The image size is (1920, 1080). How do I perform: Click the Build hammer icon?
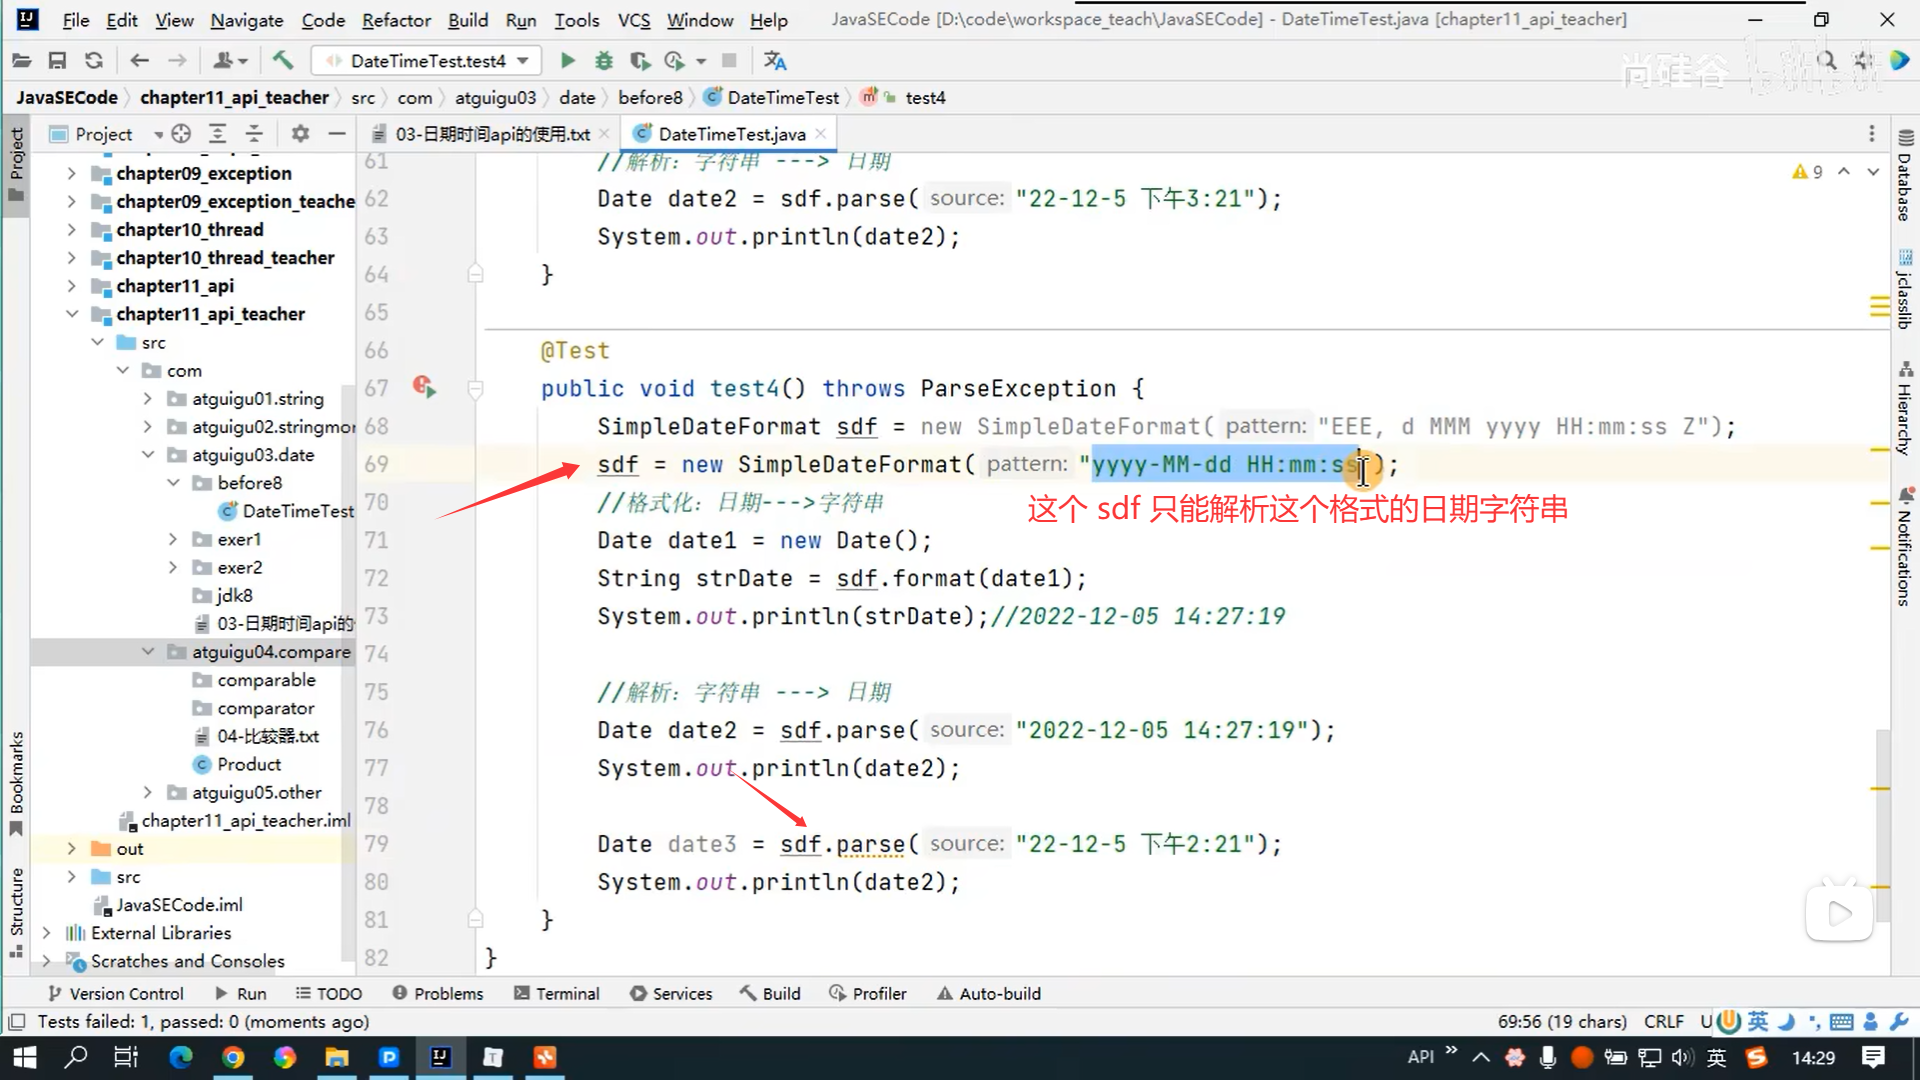point(283,61)
